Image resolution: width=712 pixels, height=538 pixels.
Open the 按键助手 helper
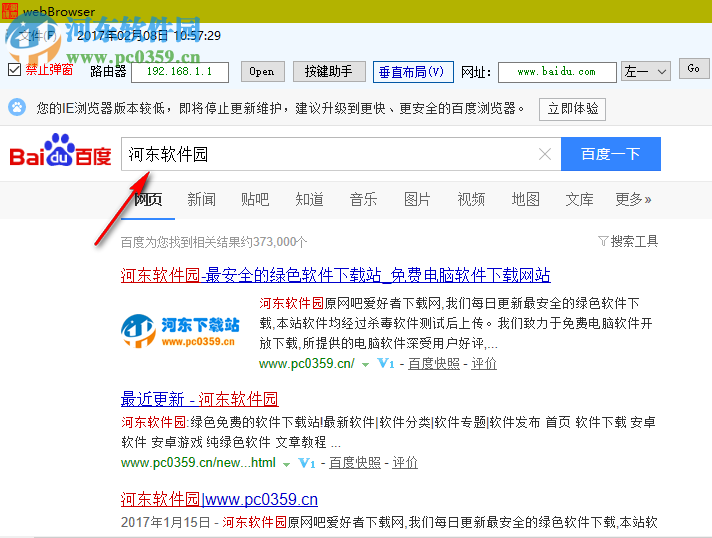tap(329, 72)
